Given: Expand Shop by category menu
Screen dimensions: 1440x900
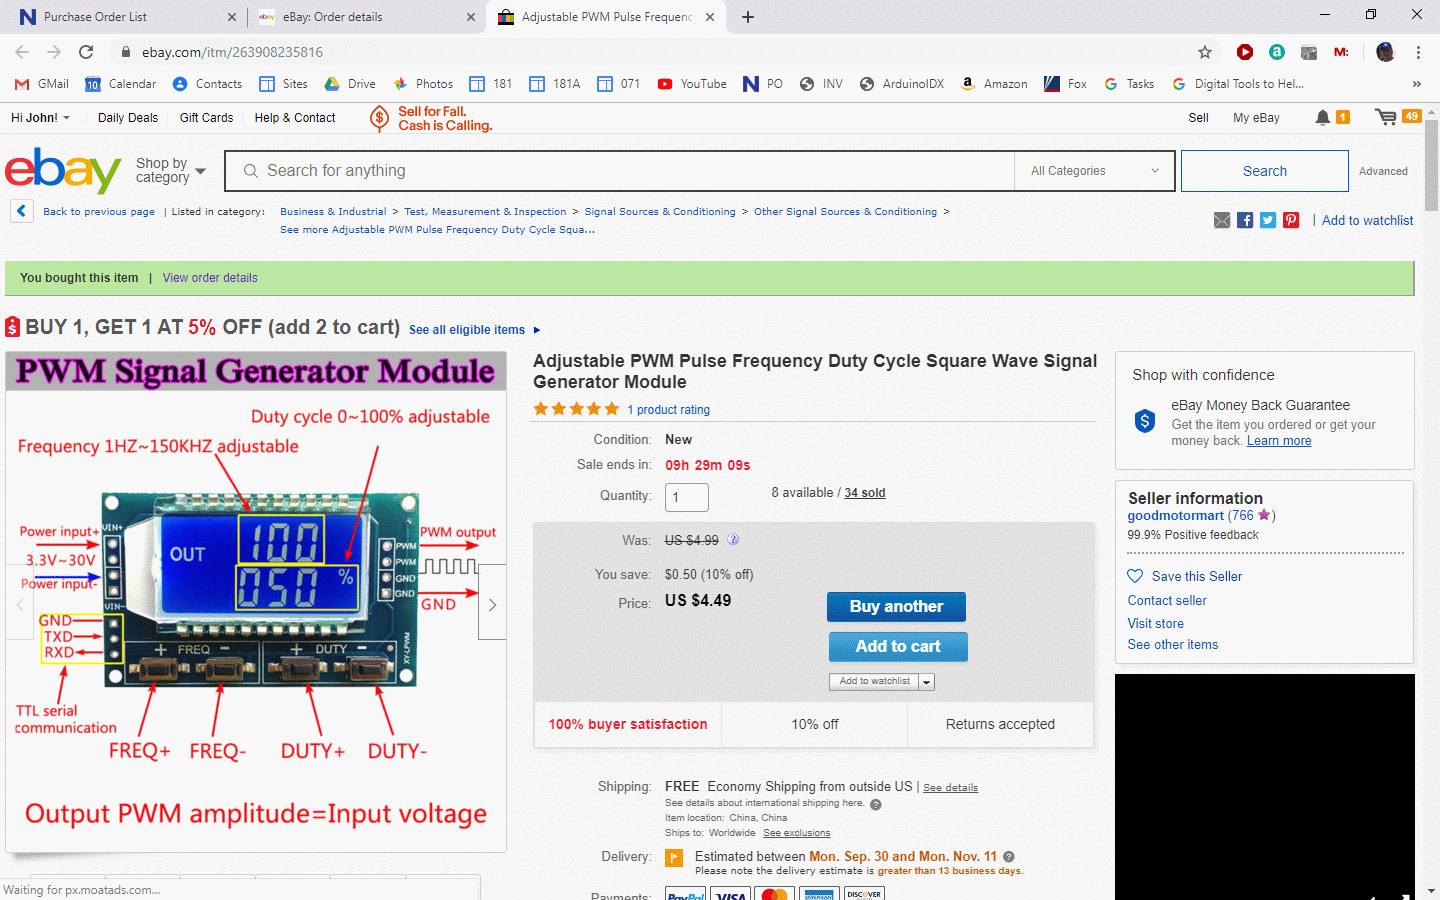Looking at the screenshot, I should click(170, 170).
